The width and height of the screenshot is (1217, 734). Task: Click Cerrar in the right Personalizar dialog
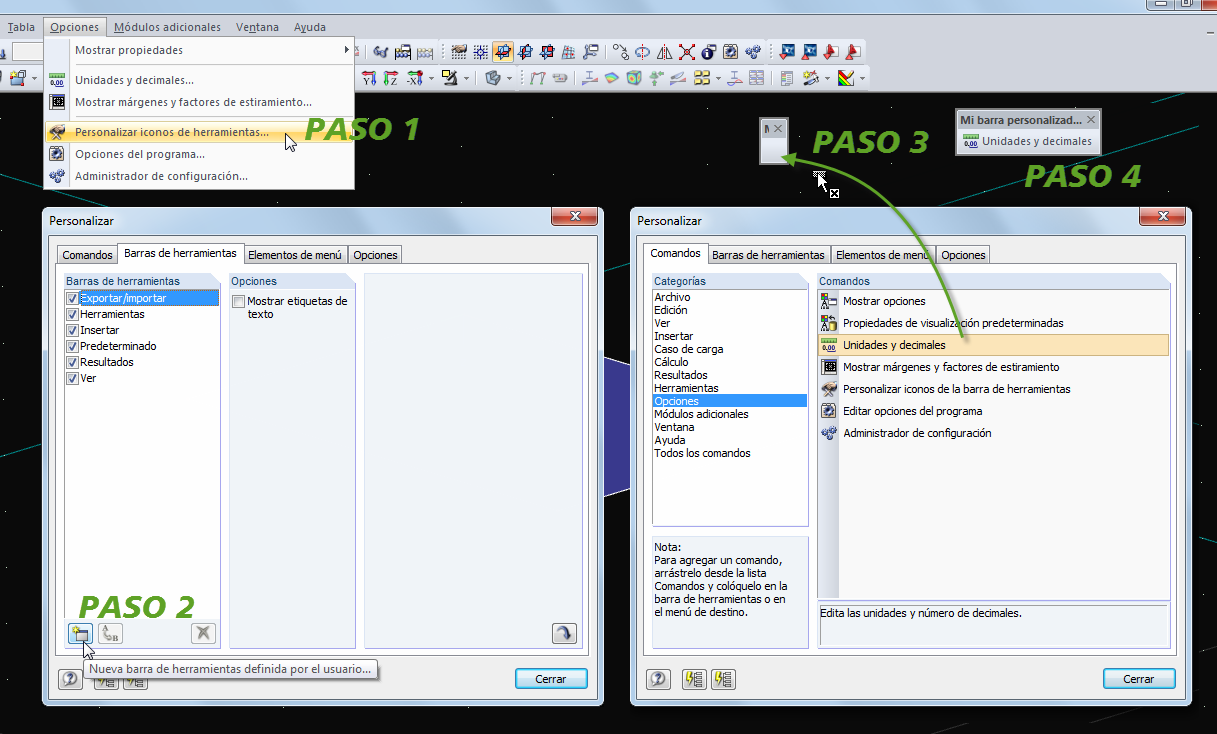1139,679
